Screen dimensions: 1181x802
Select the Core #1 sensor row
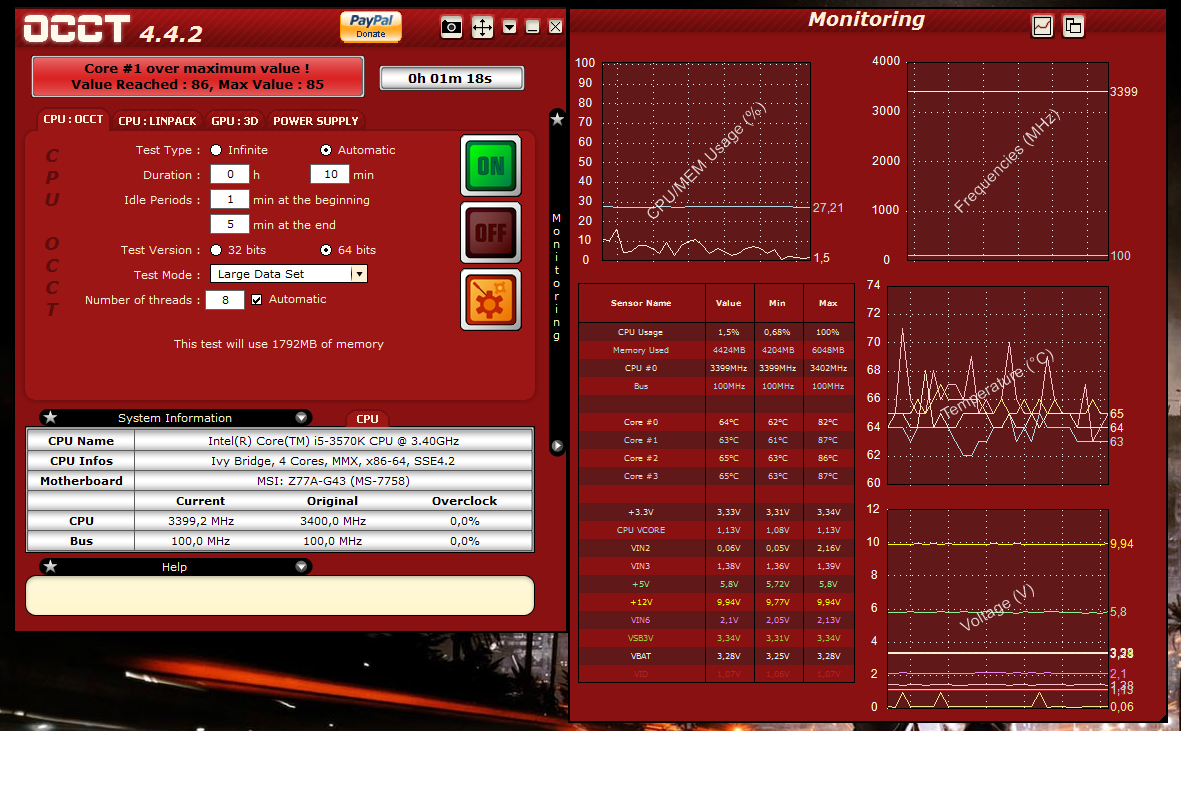(x=716, y=441)
